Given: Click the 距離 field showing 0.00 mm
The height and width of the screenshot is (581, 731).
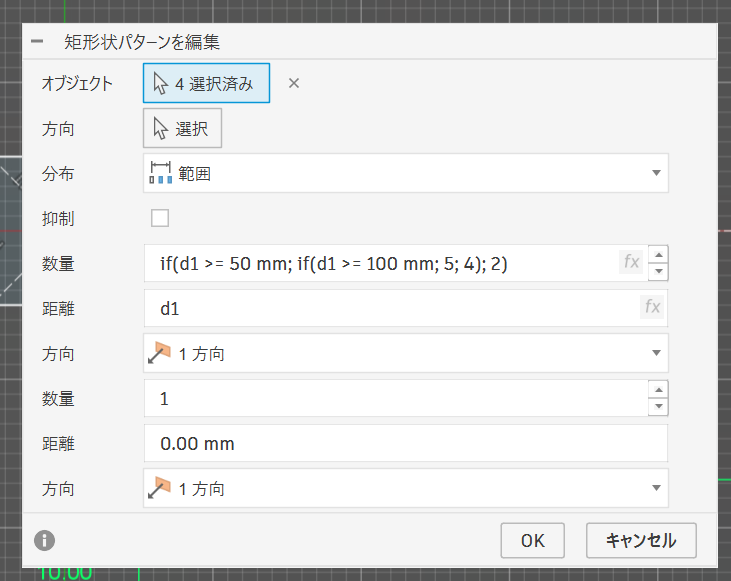Looking at the screenshot, I should [x=406, y=443].
